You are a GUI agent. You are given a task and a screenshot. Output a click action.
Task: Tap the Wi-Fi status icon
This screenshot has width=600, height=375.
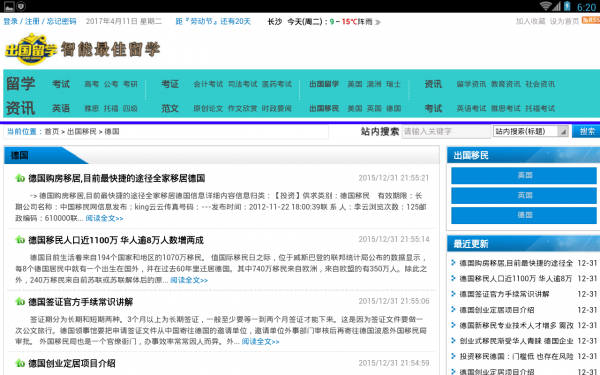coord(546,6)
